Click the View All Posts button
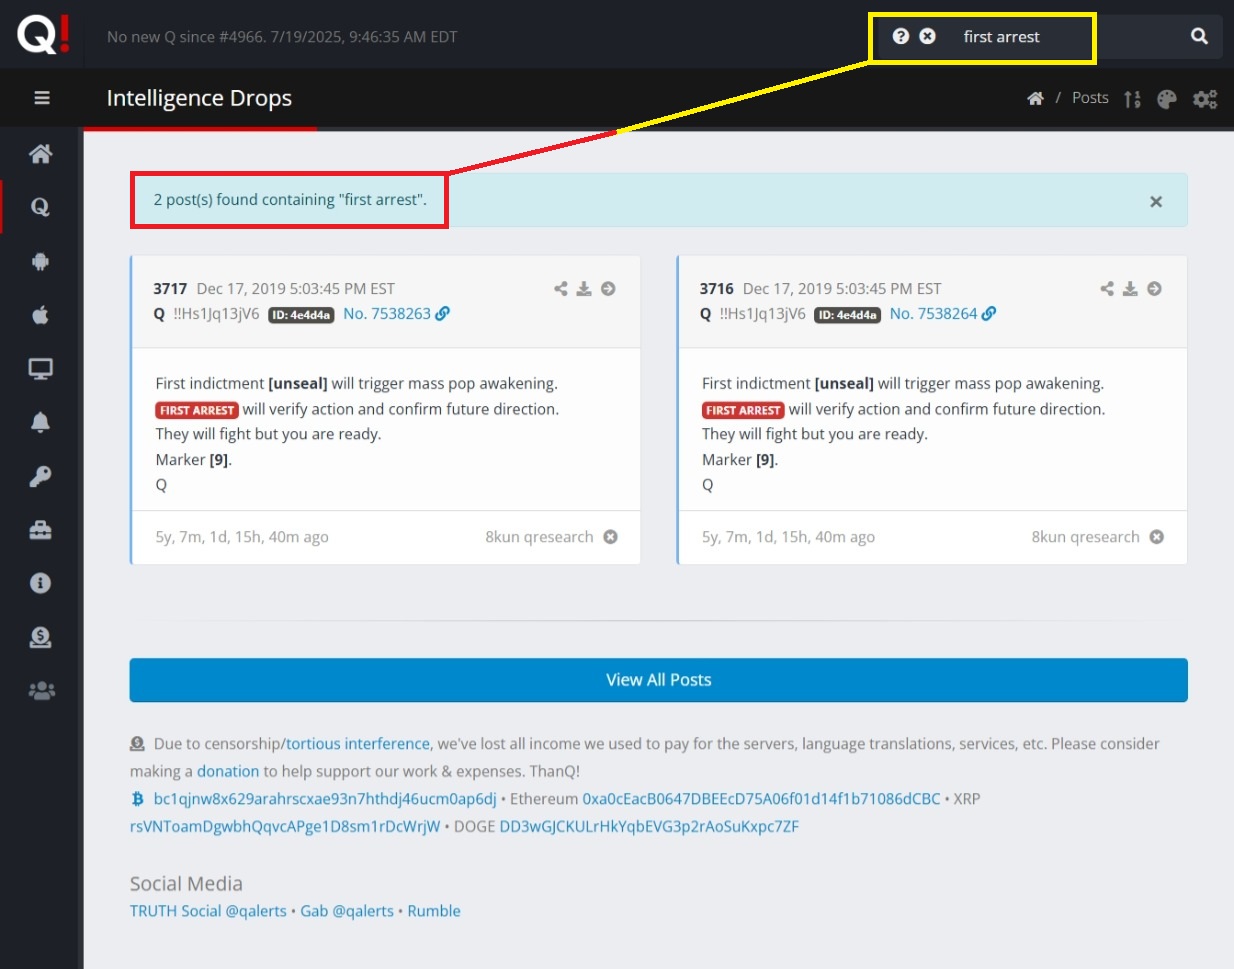 [659, 680]
